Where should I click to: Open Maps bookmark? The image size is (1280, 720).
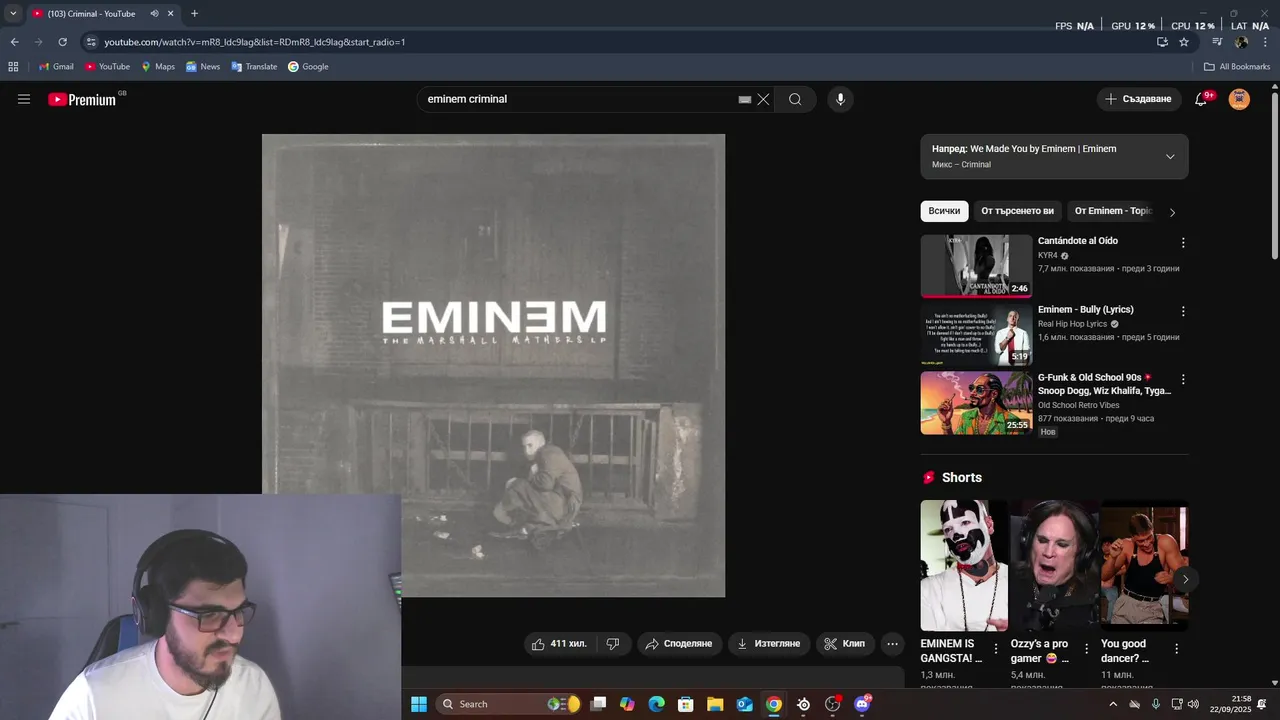coord(158,67)
